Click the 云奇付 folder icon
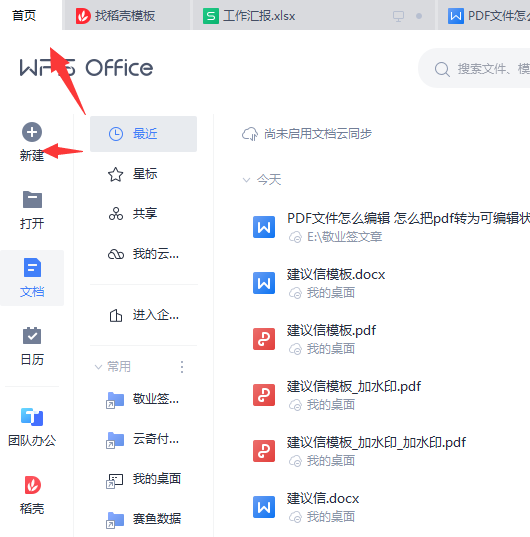 click(x=115, y=440)
